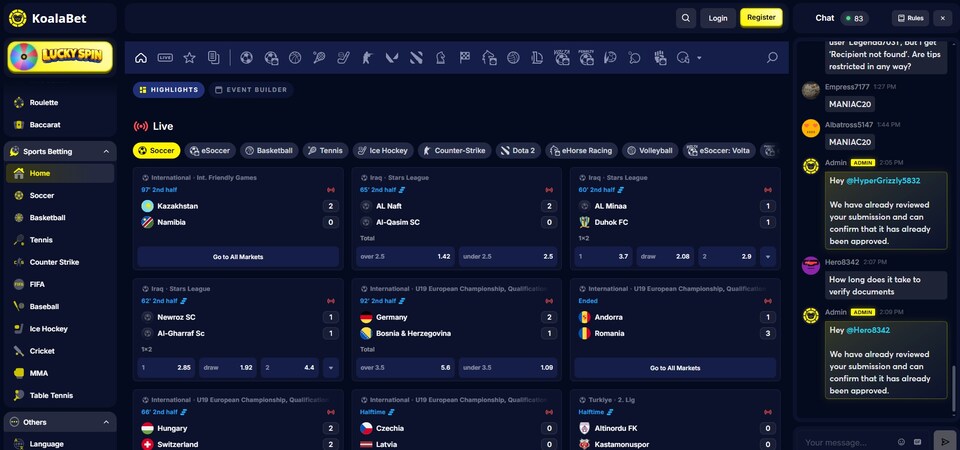Select the Volleyball live filter chip
The image size is (960, 450).
click(650, 151)
